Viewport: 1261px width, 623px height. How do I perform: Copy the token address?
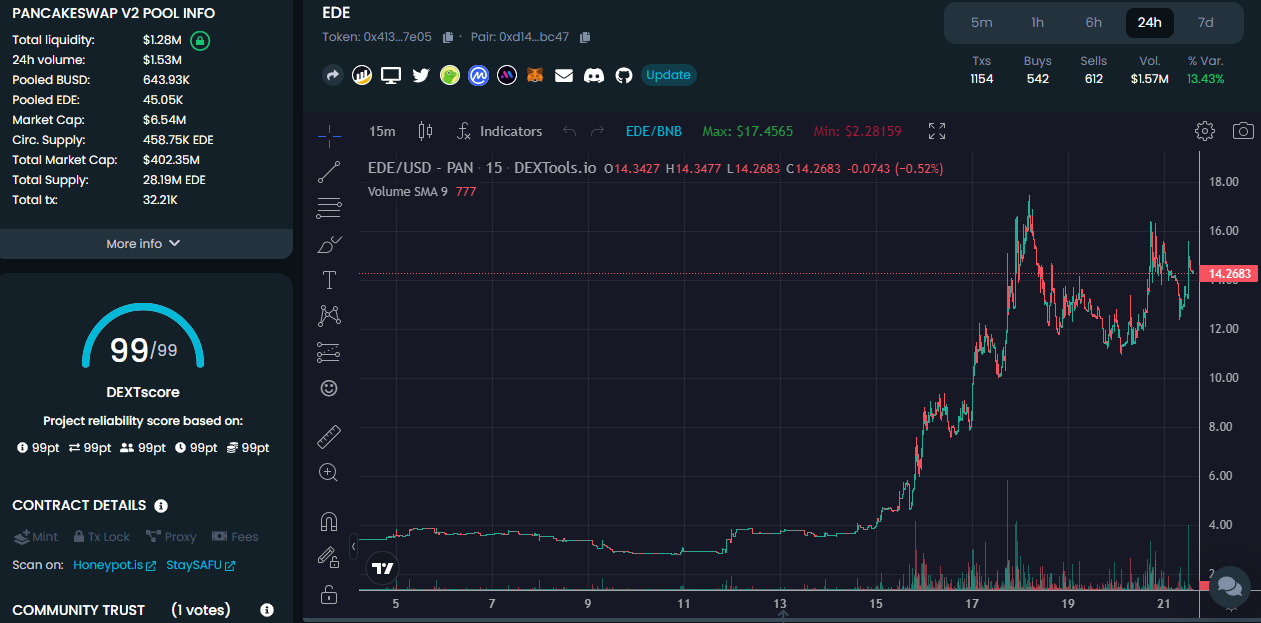[448, 37]
